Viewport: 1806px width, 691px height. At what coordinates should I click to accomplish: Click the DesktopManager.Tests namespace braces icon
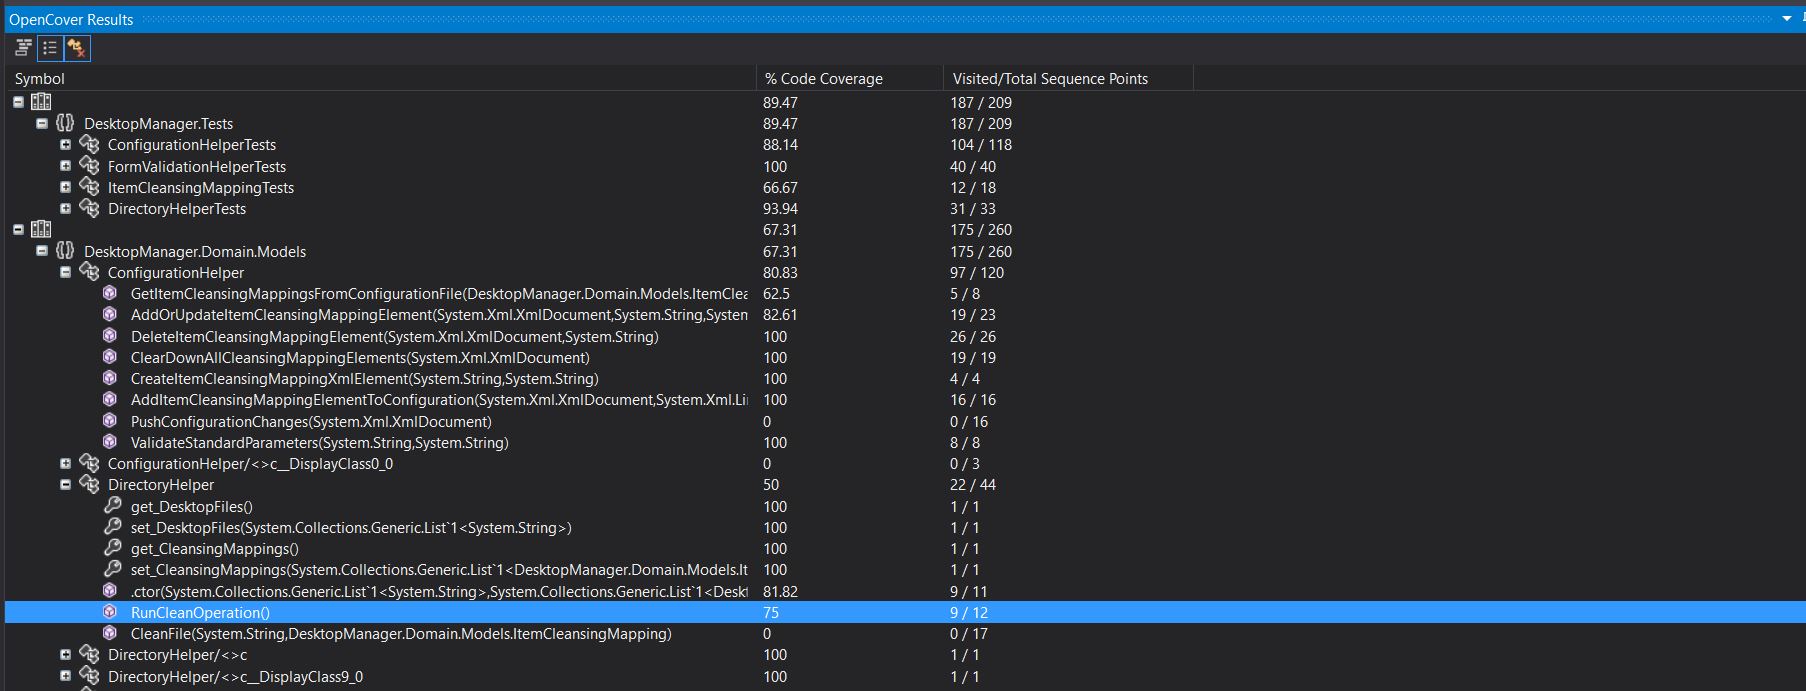(65, 123)
